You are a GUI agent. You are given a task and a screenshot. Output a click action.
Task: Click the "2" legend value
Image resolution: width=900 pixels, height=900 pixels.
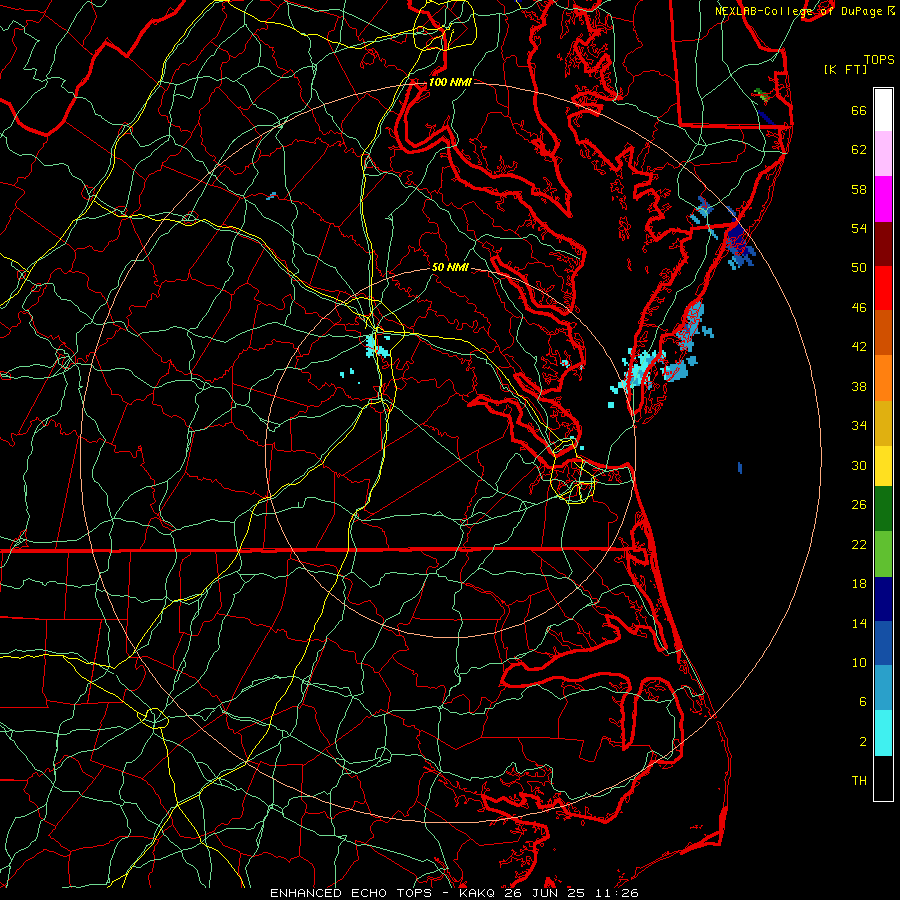click(863, 742)
